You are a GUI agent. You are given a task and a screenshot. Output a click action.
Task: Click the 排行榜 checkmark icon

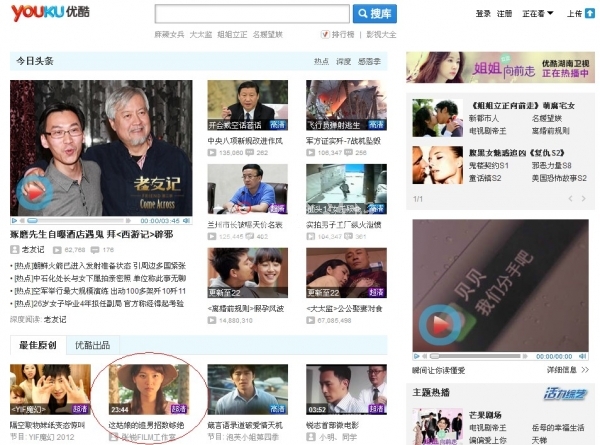(324, 34)
